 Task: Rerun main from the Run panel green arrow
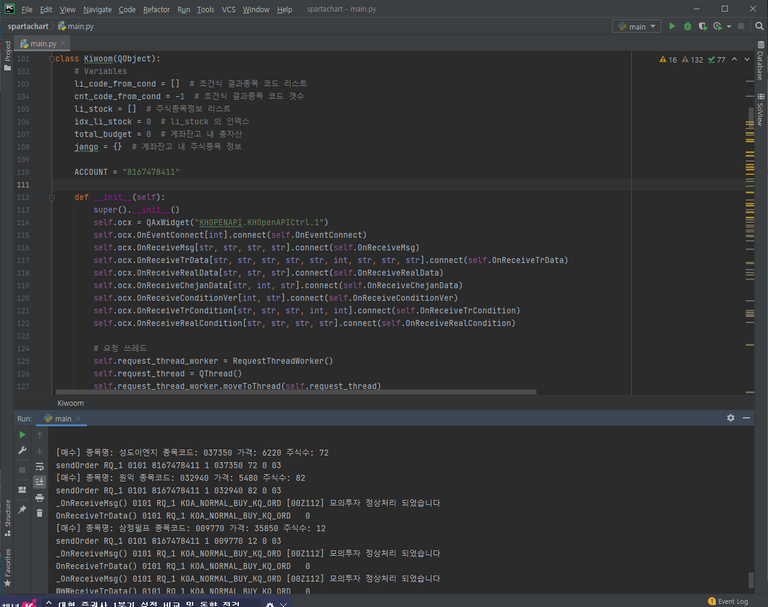click(22, 435)
